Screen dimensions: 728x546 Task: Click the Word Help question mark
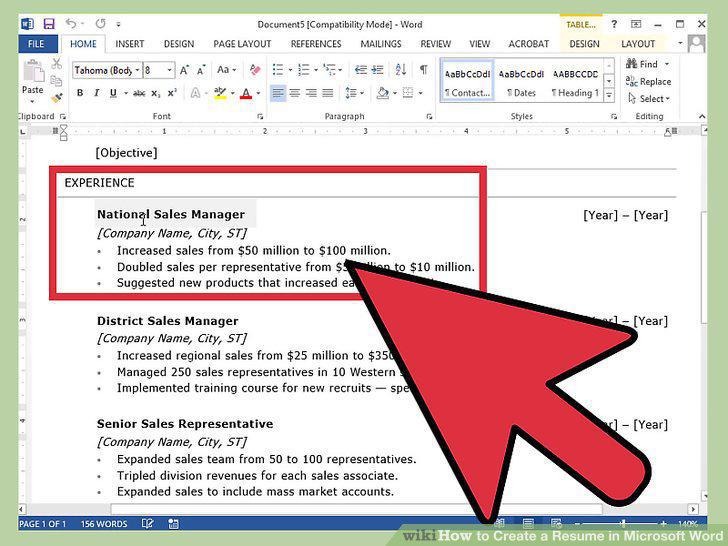614,24
